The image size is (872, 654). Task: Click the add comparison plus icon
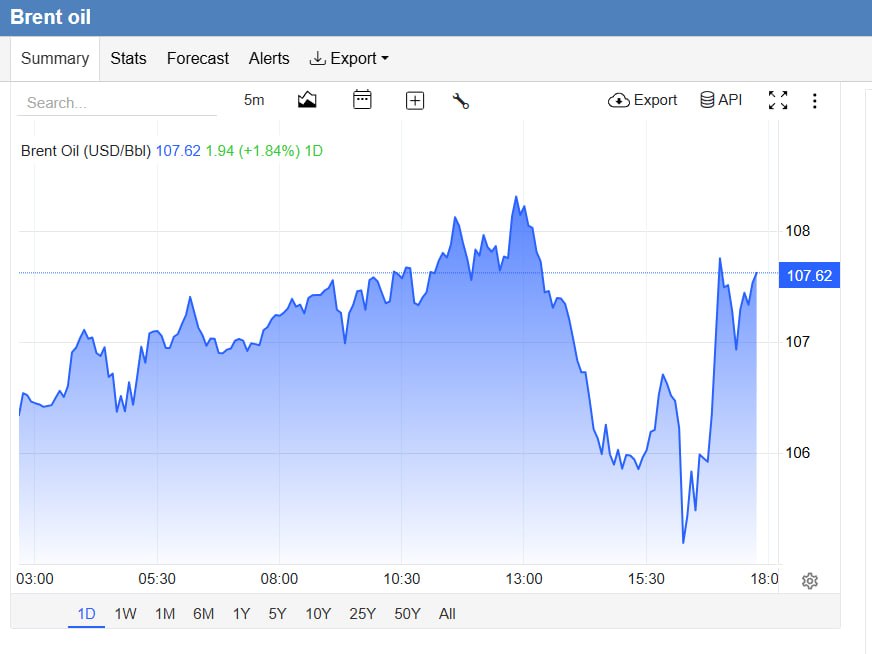pos(415,101)
